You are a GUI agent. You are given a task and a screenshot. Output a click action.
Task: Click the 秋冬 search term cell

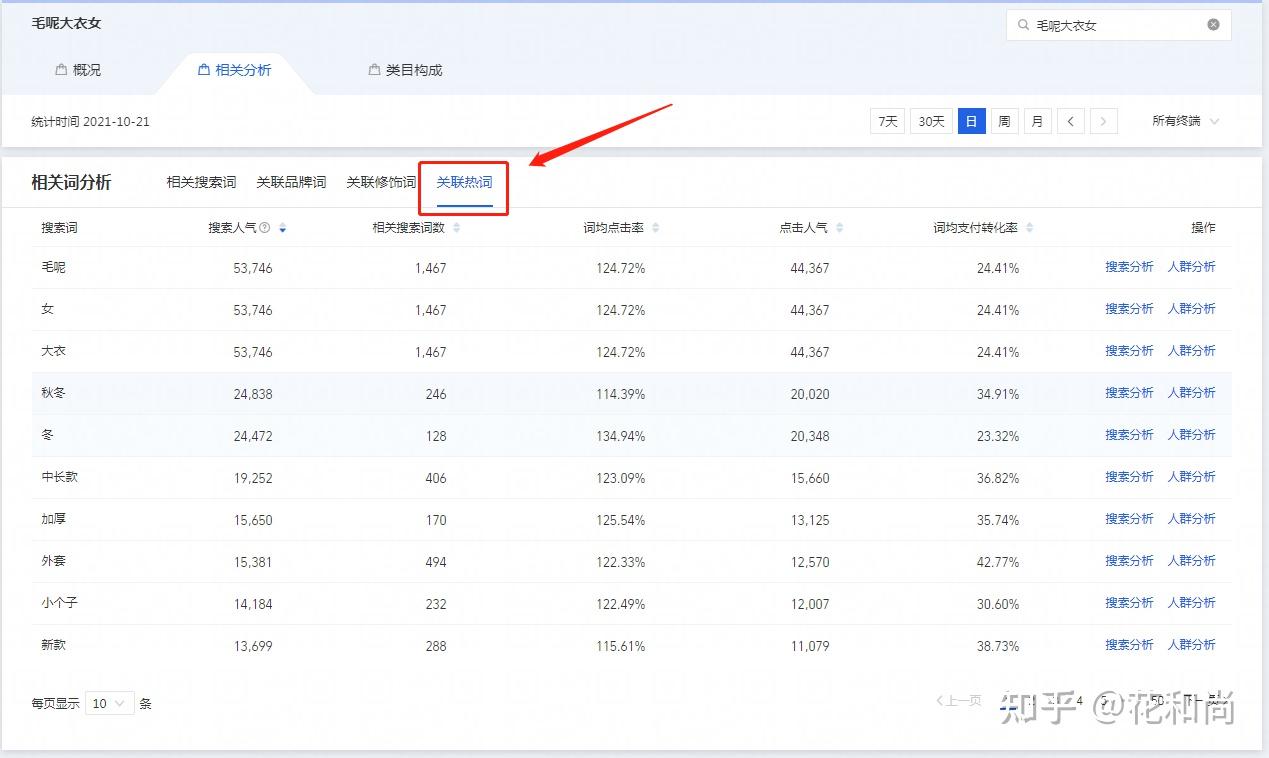pyautogui.click(x=53, y=393)
